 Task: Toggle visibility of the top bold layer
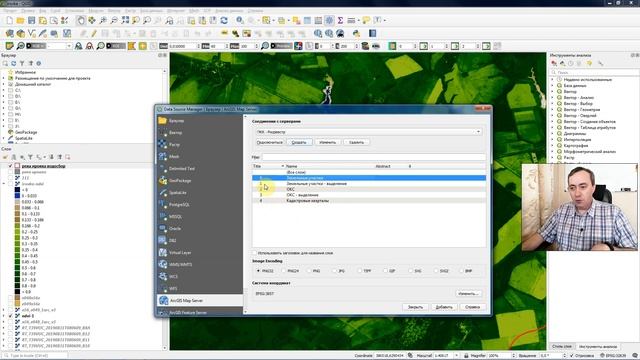coord(11,166)
